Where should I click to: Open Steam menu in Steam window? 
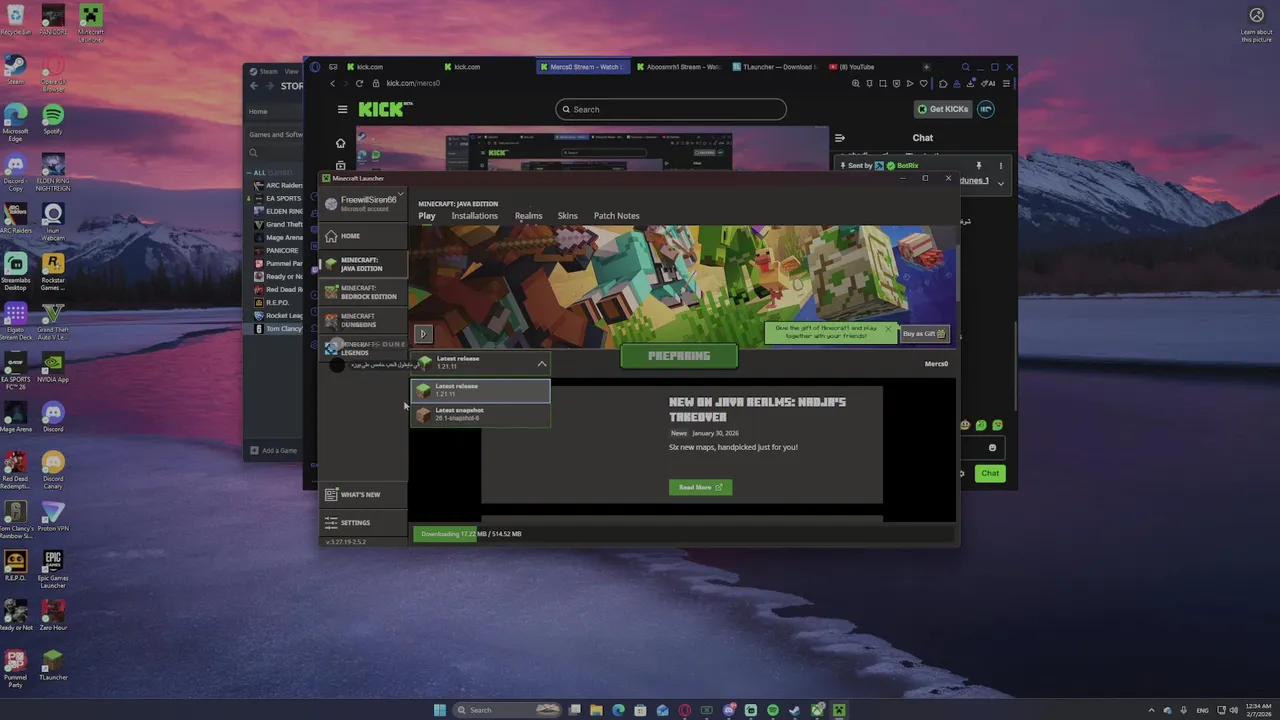(265, 71)
